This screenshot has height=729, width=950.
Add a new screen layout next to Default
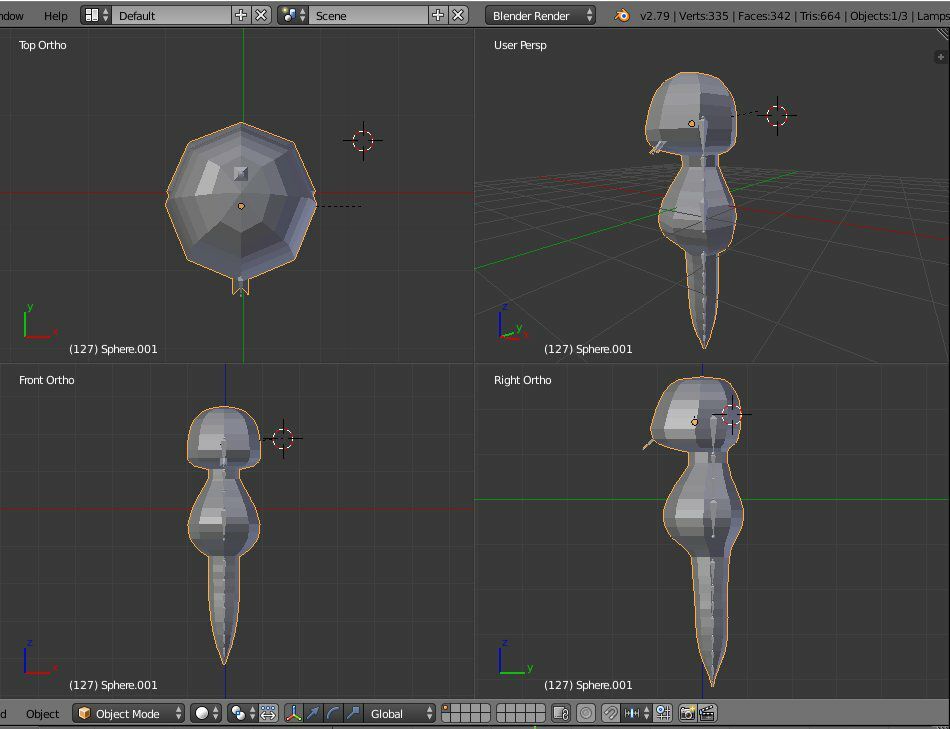241,16
